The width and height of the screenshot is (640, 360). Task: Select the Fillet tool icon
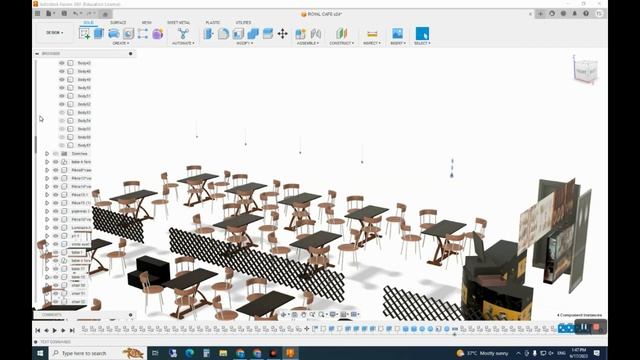[223, 33]
